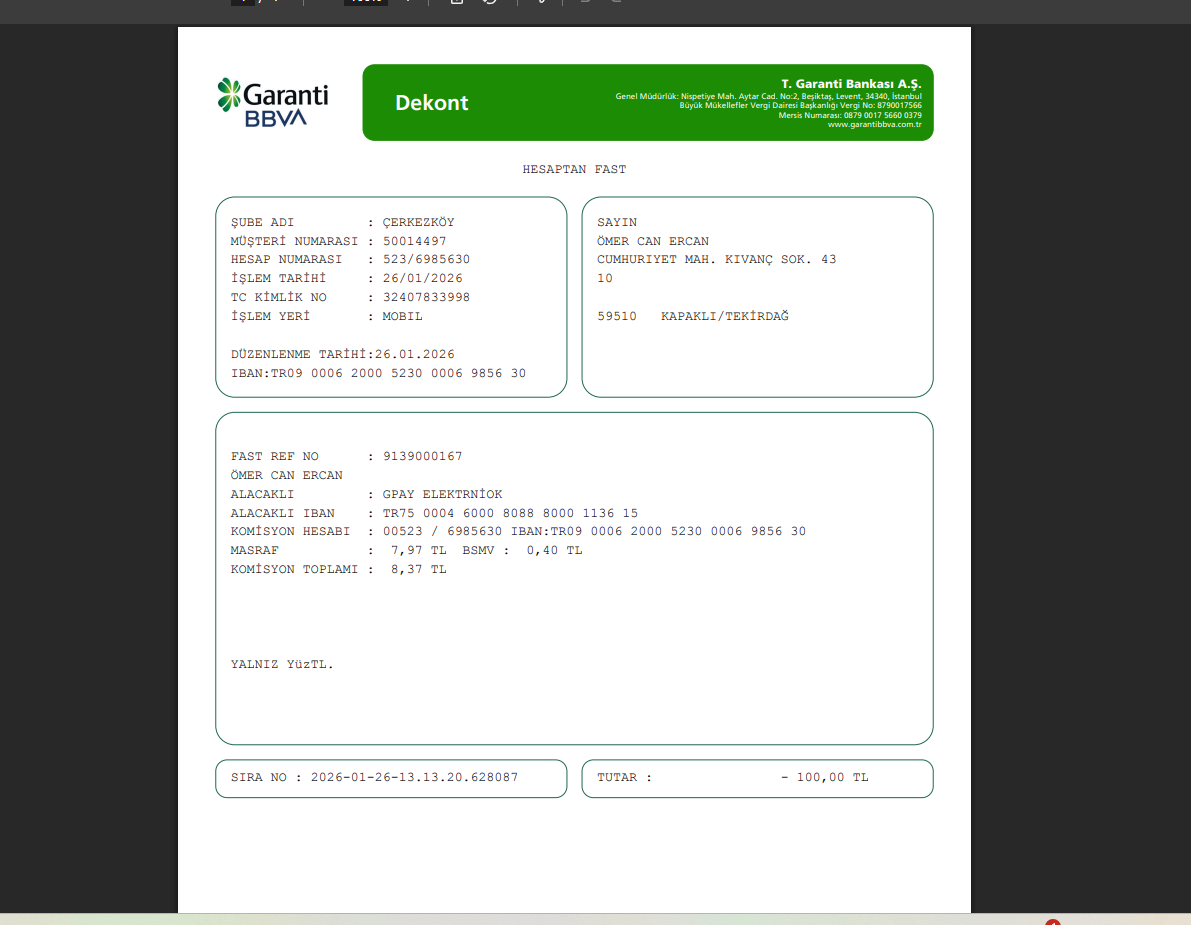Select KOMİSYON HESABI value '00523 / 6985630'

[442, 532]
